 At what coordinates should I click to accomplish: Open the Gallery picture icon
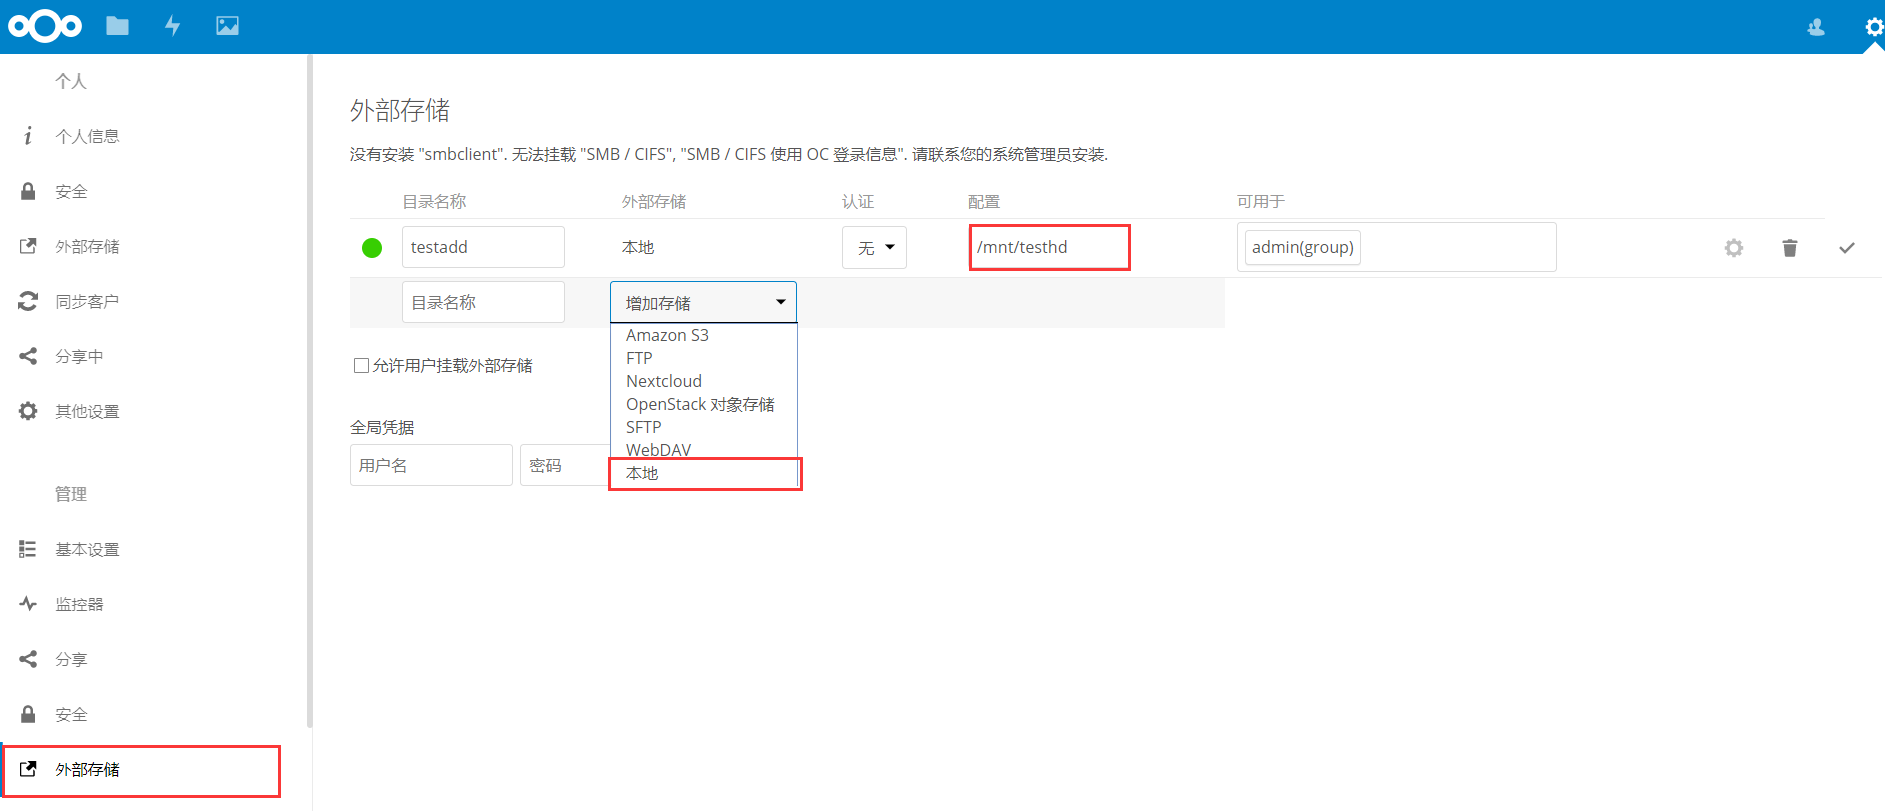click(x=228, y=26)
